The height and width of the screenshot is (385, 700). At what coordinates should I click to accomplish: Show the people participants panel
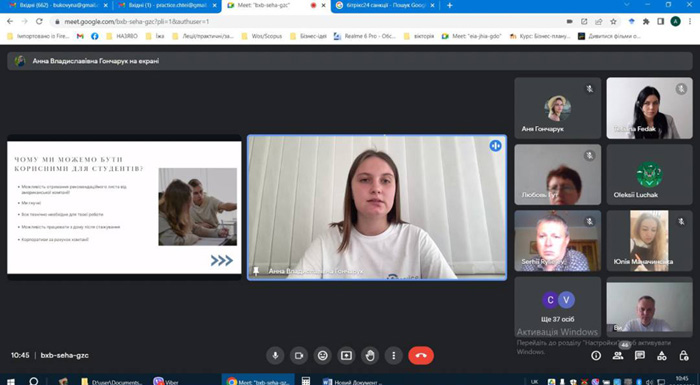pos(618,356)
